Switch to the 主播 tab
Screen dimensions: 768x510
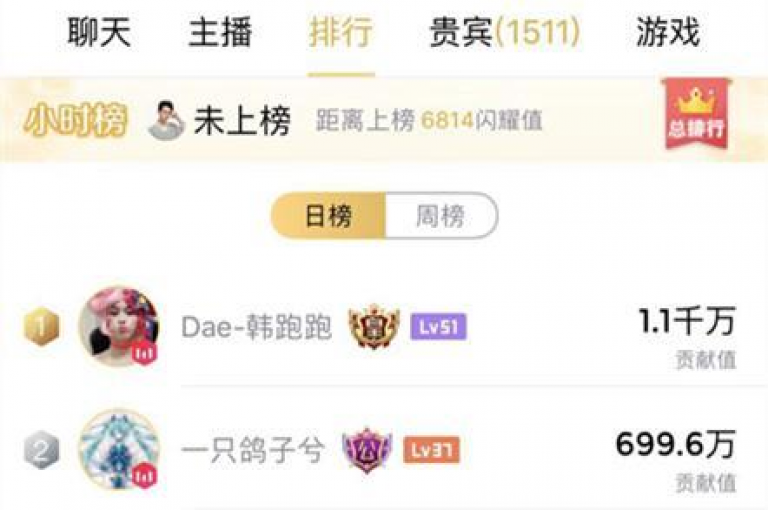point(220,32)
